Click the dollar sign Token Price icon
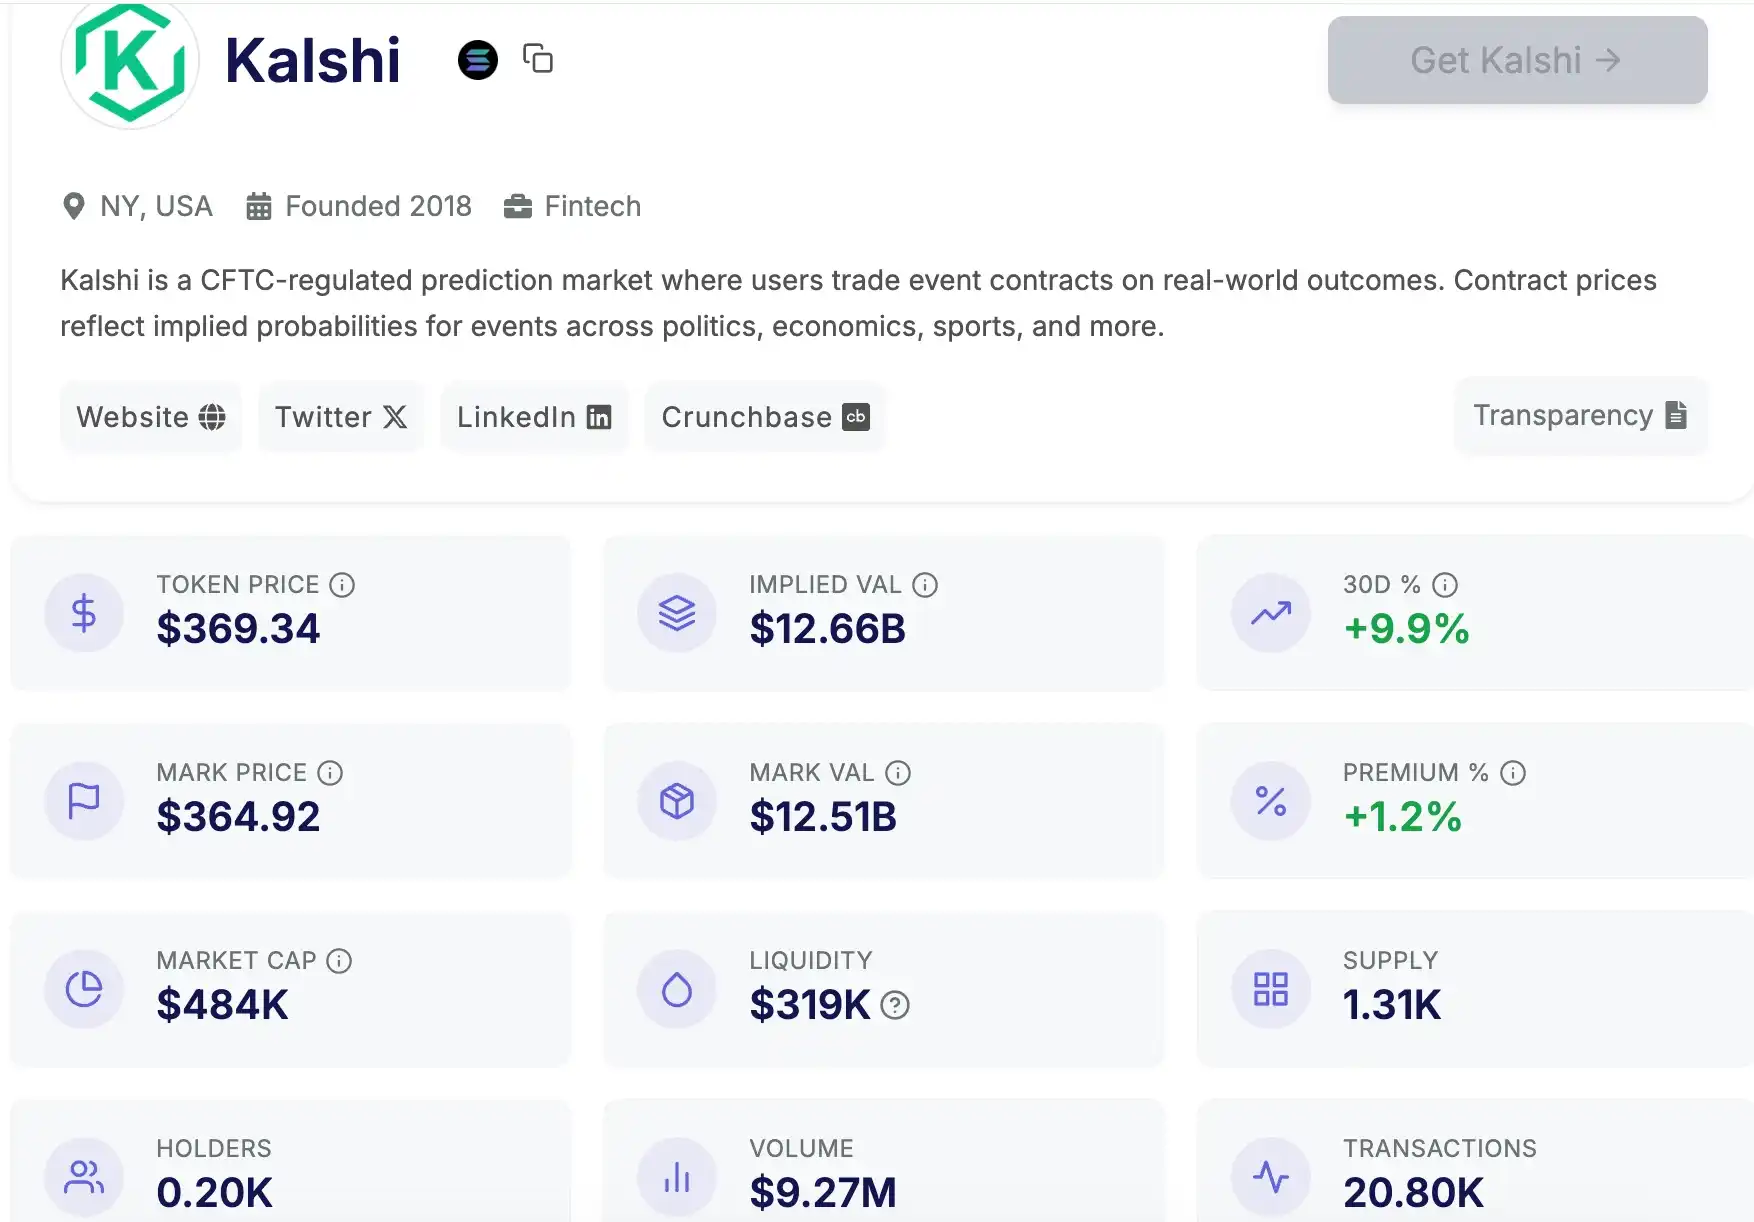This screenshot has width=1754, height=1222. (x=84, y=613)
